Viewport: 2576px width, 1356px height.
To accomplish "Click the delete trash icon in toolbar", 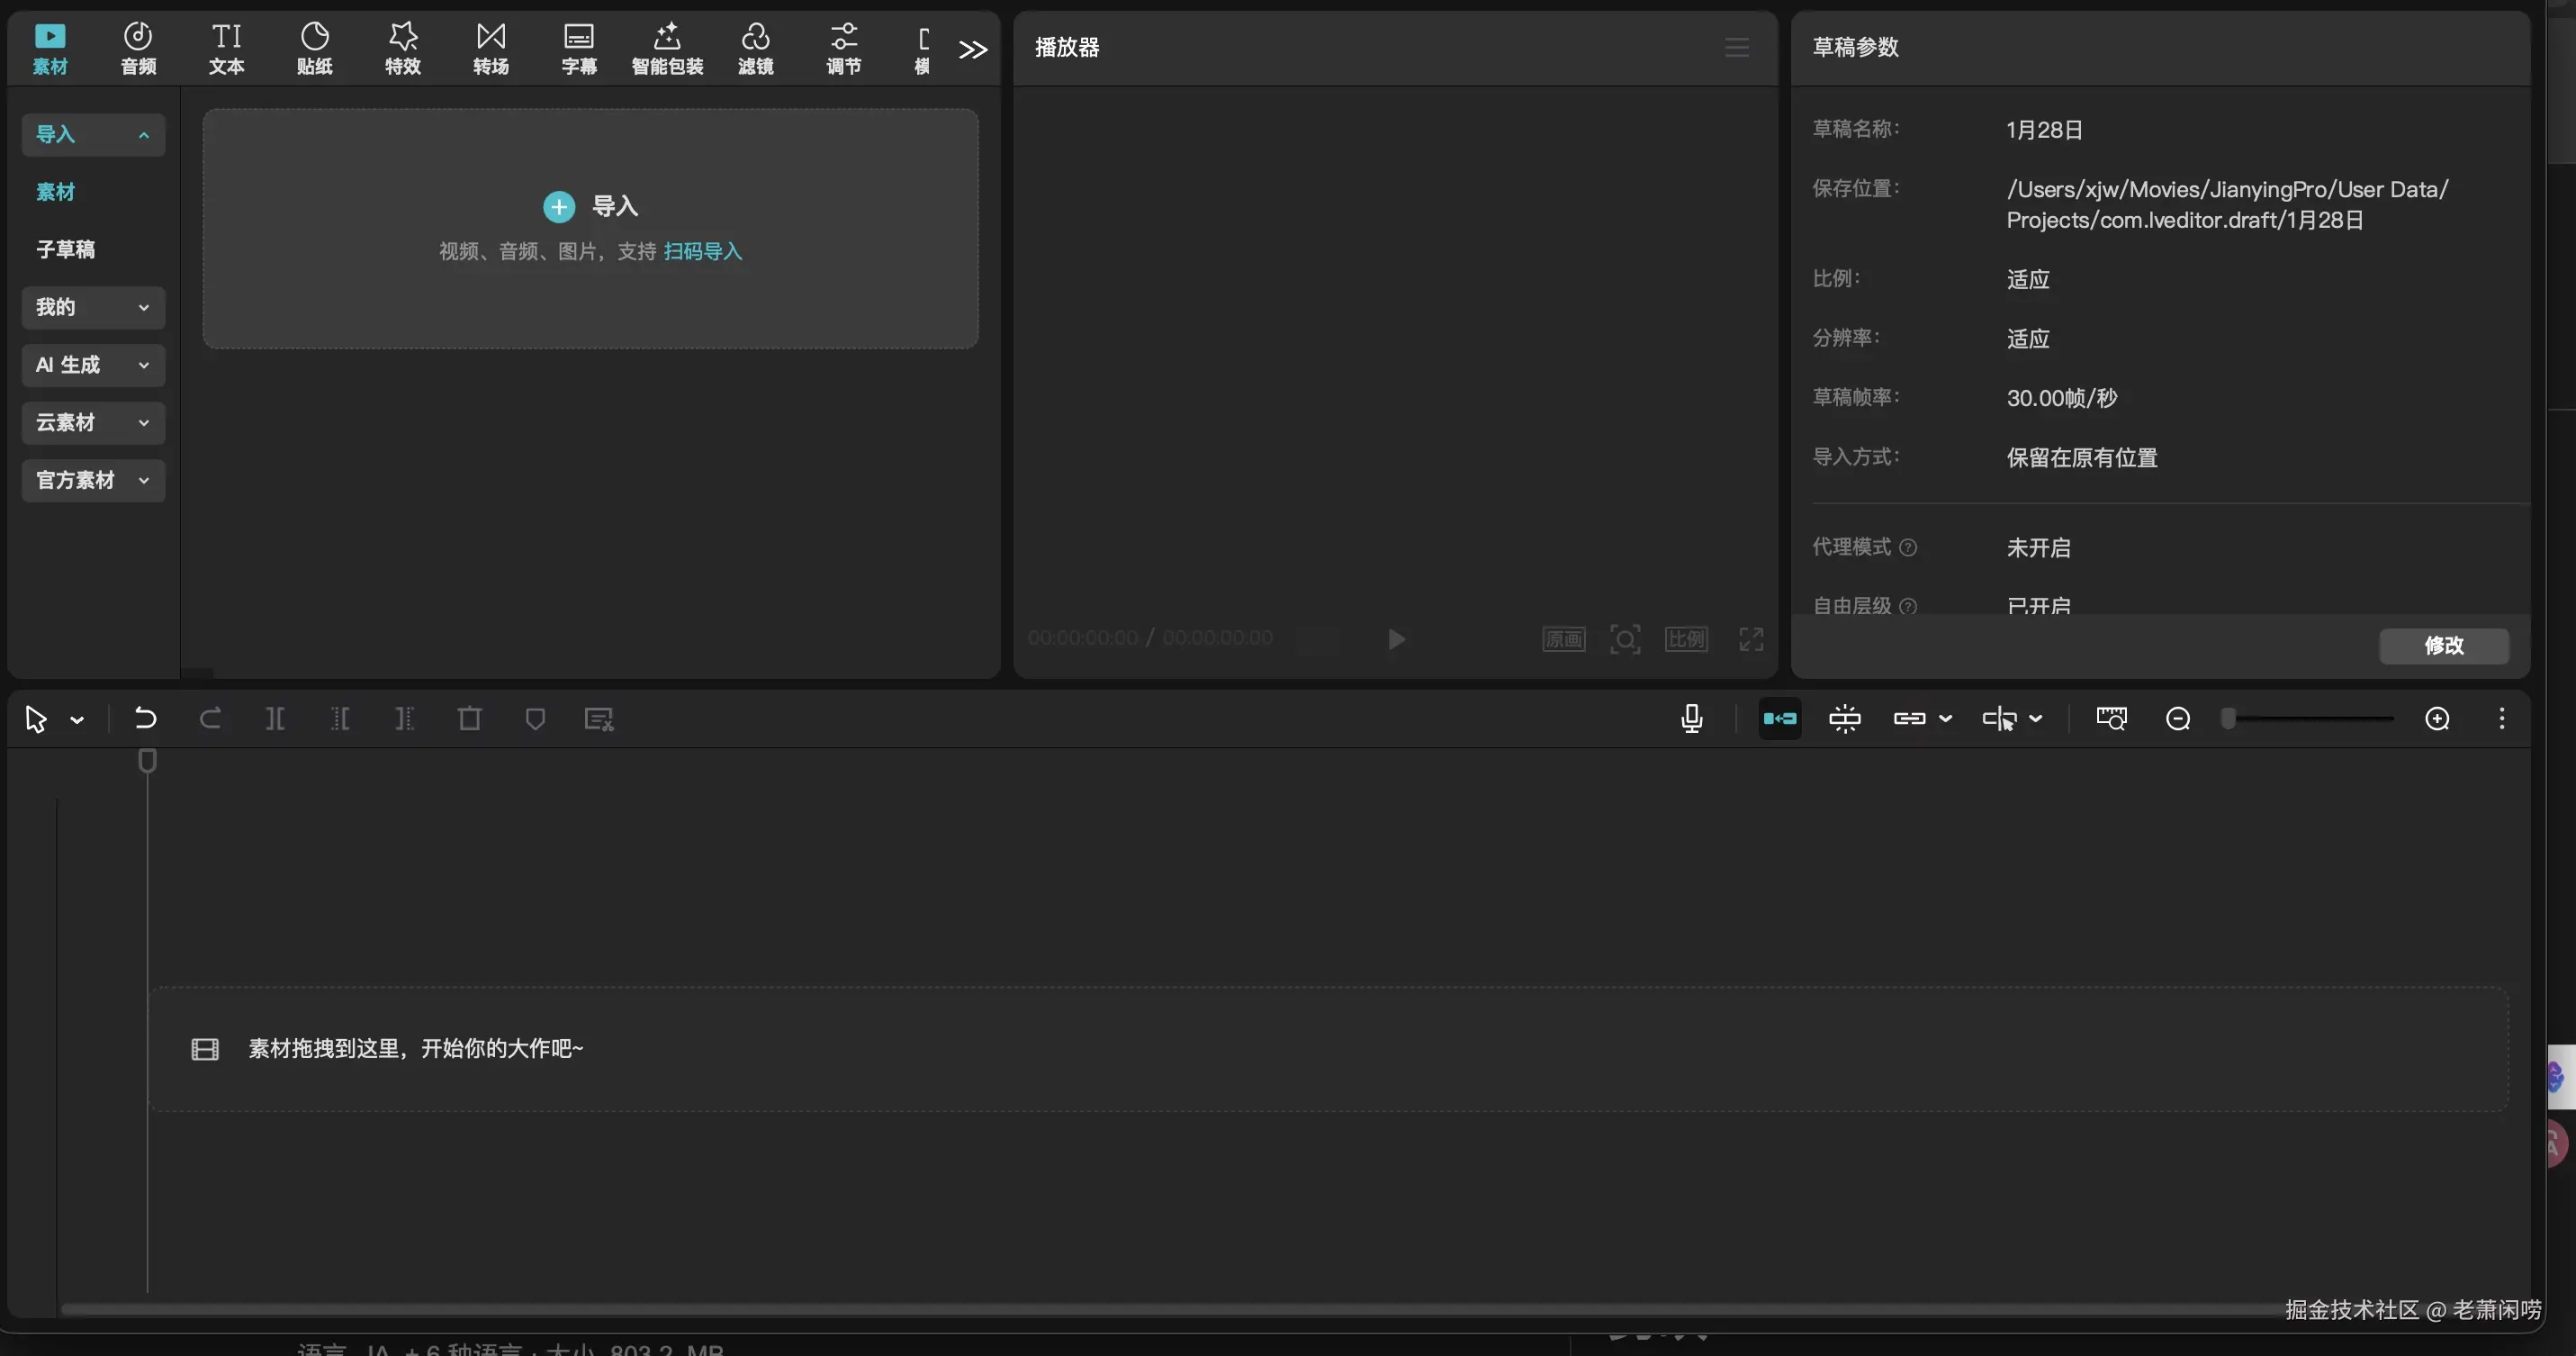I will pyautogui.click(x=469, y=719).
